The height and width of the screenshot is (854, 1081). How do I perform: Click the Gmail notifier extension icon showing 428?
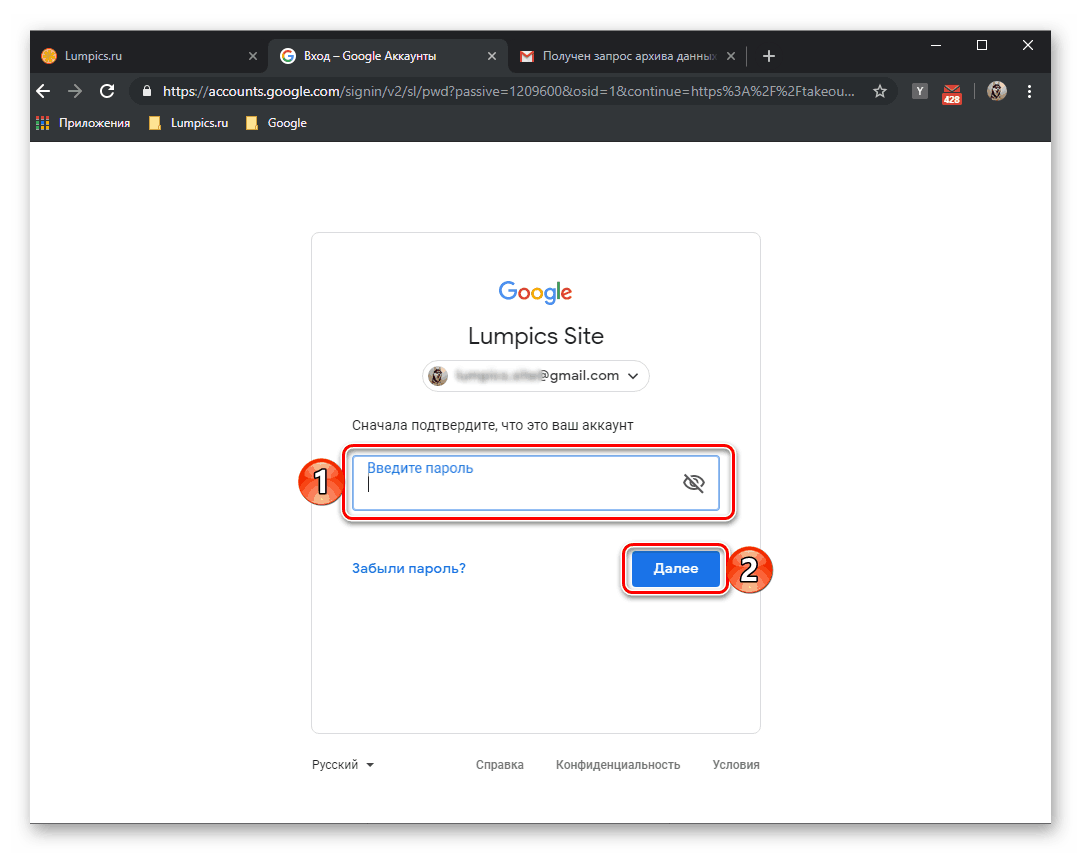tap(951, 92)
